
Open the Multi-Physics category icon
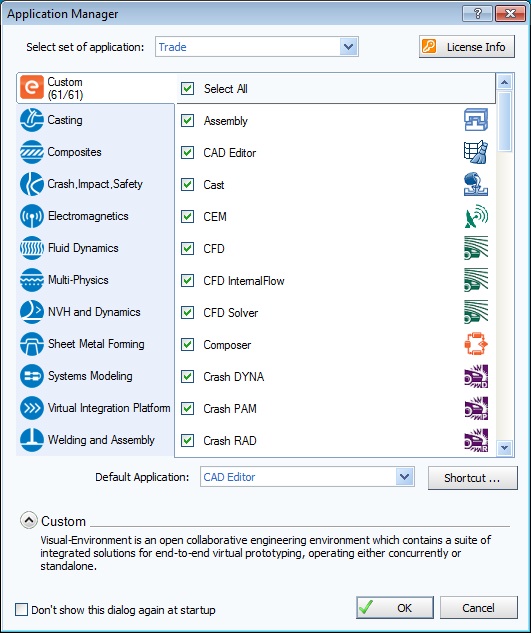pyautogui.click(x=32, y=280)
